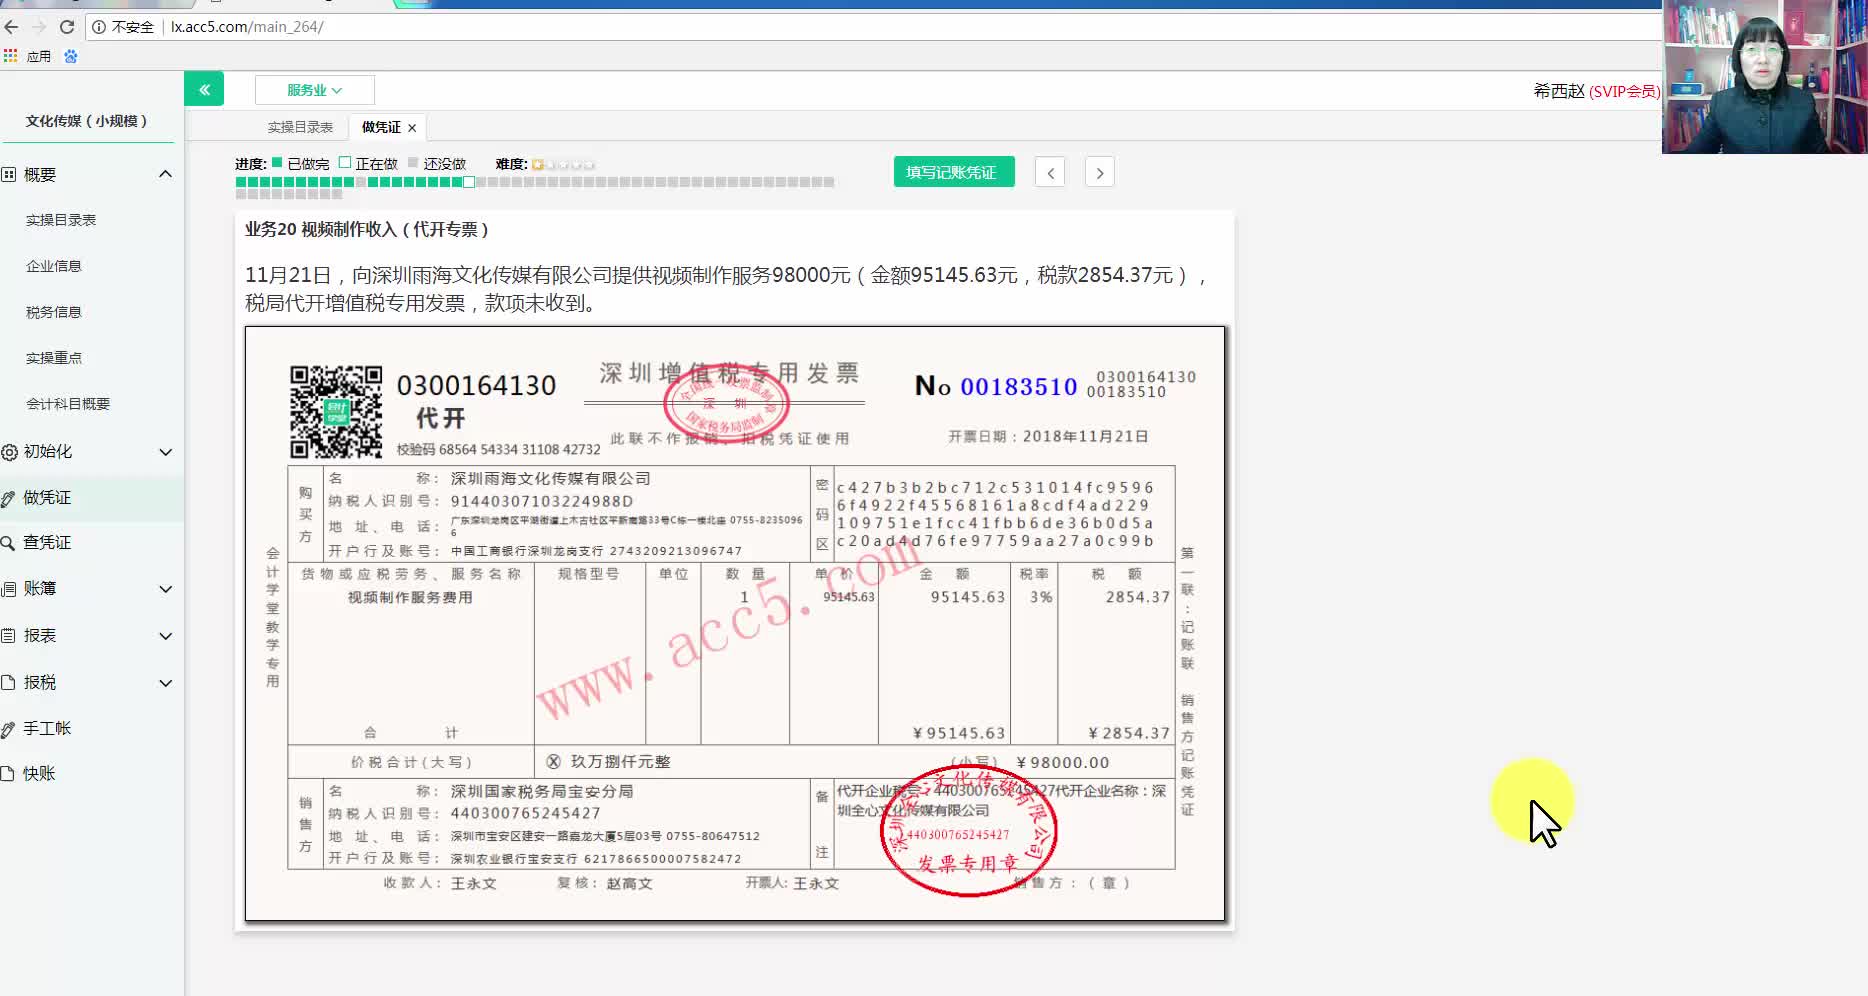
Task: Open 企业信息 in the sidebar
Action: pyautogui.click(x=54, y=266)
